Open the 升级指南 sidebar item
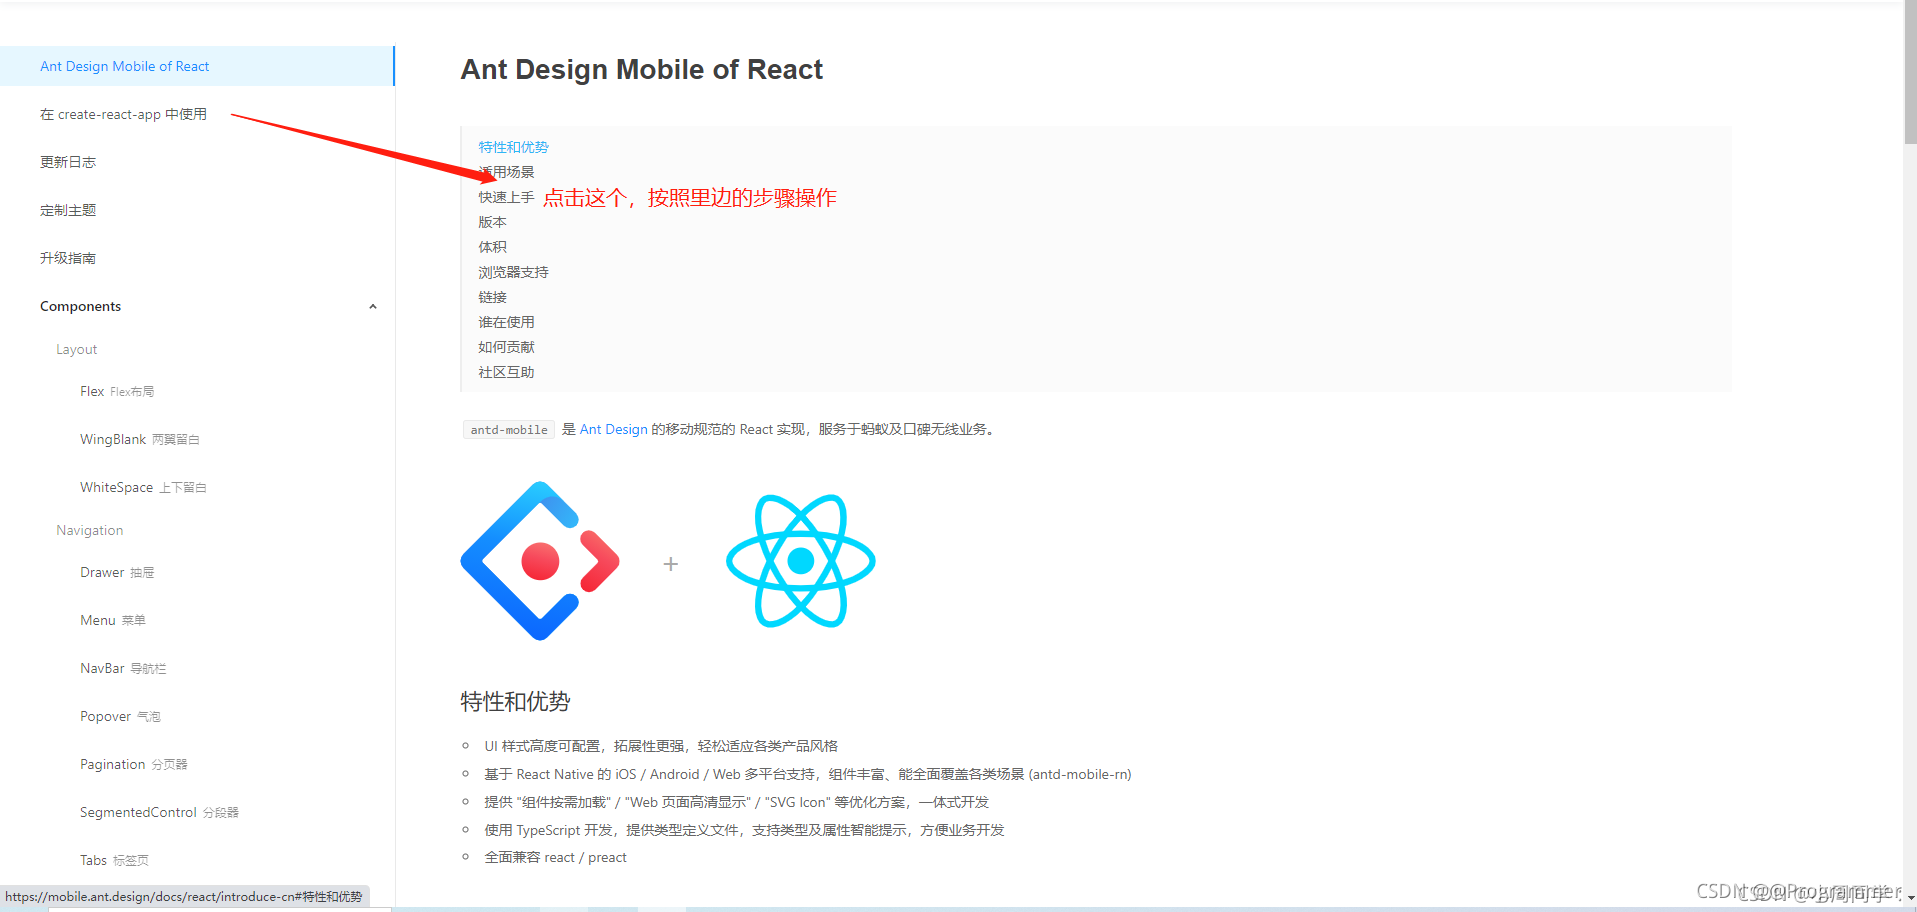Screen dimensions: 1917x912 [68, 258]
